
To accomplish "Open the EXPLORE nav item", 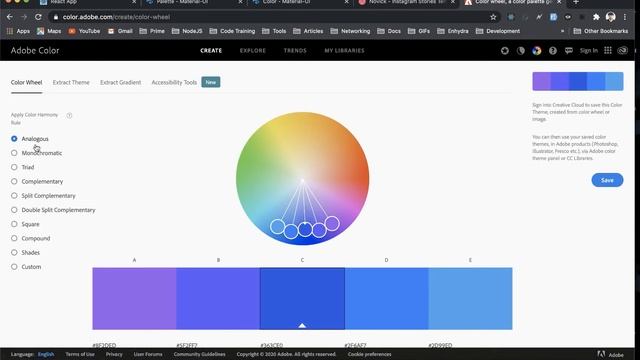I will [x=253, y=51].
